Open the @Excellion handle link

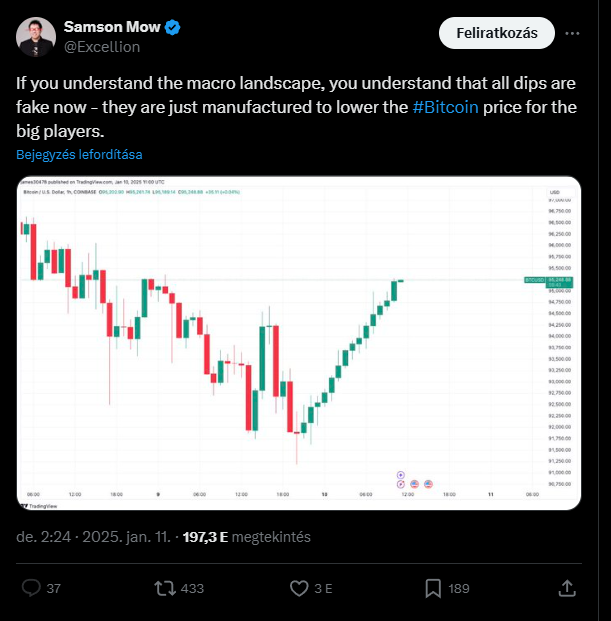click(102, 47)
